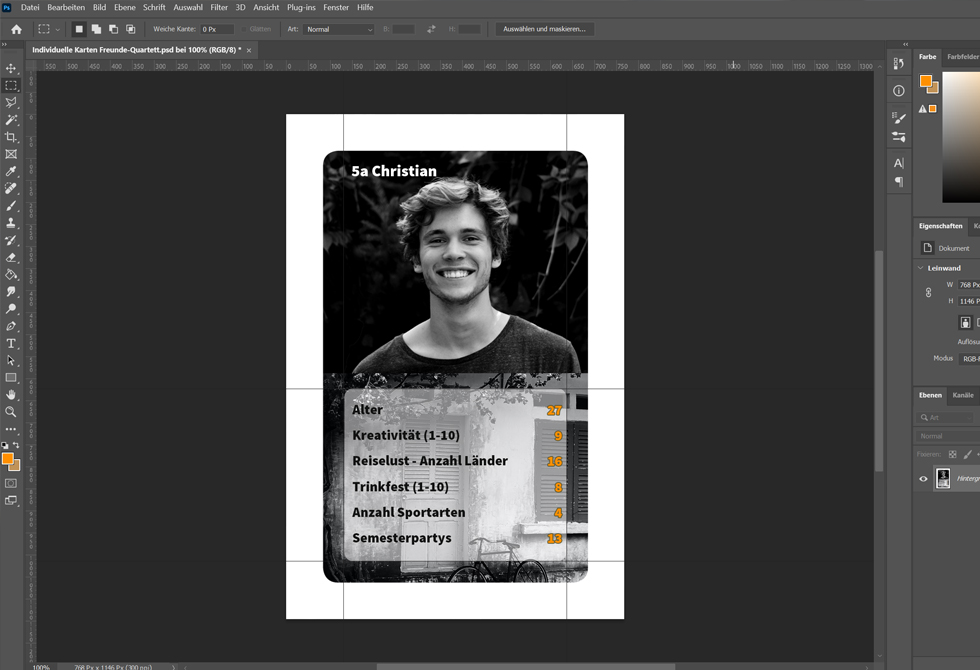Open the History panel icon
The height and width of the screenshot is (670, 980).
tap(899, 63)
